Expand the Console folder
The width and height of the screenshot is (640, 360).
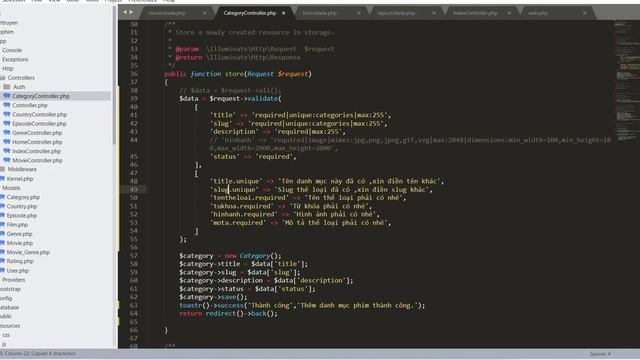click(x=12, y=50)
